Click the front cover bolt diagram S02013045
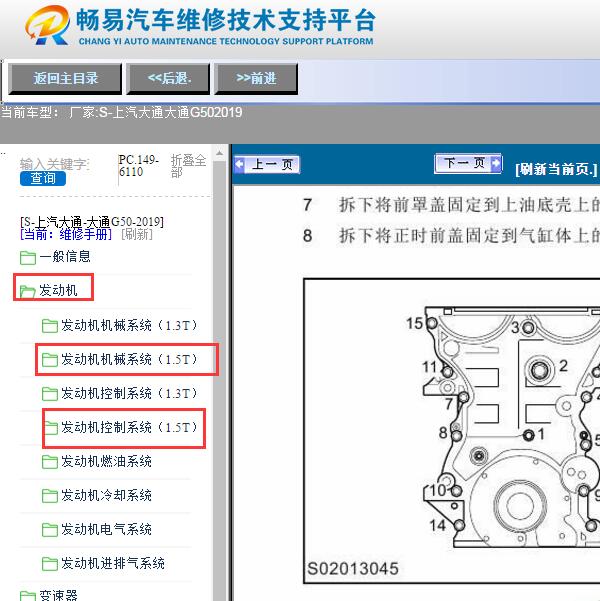The width and height of the screenshot is (600, 601). (452, 431)
